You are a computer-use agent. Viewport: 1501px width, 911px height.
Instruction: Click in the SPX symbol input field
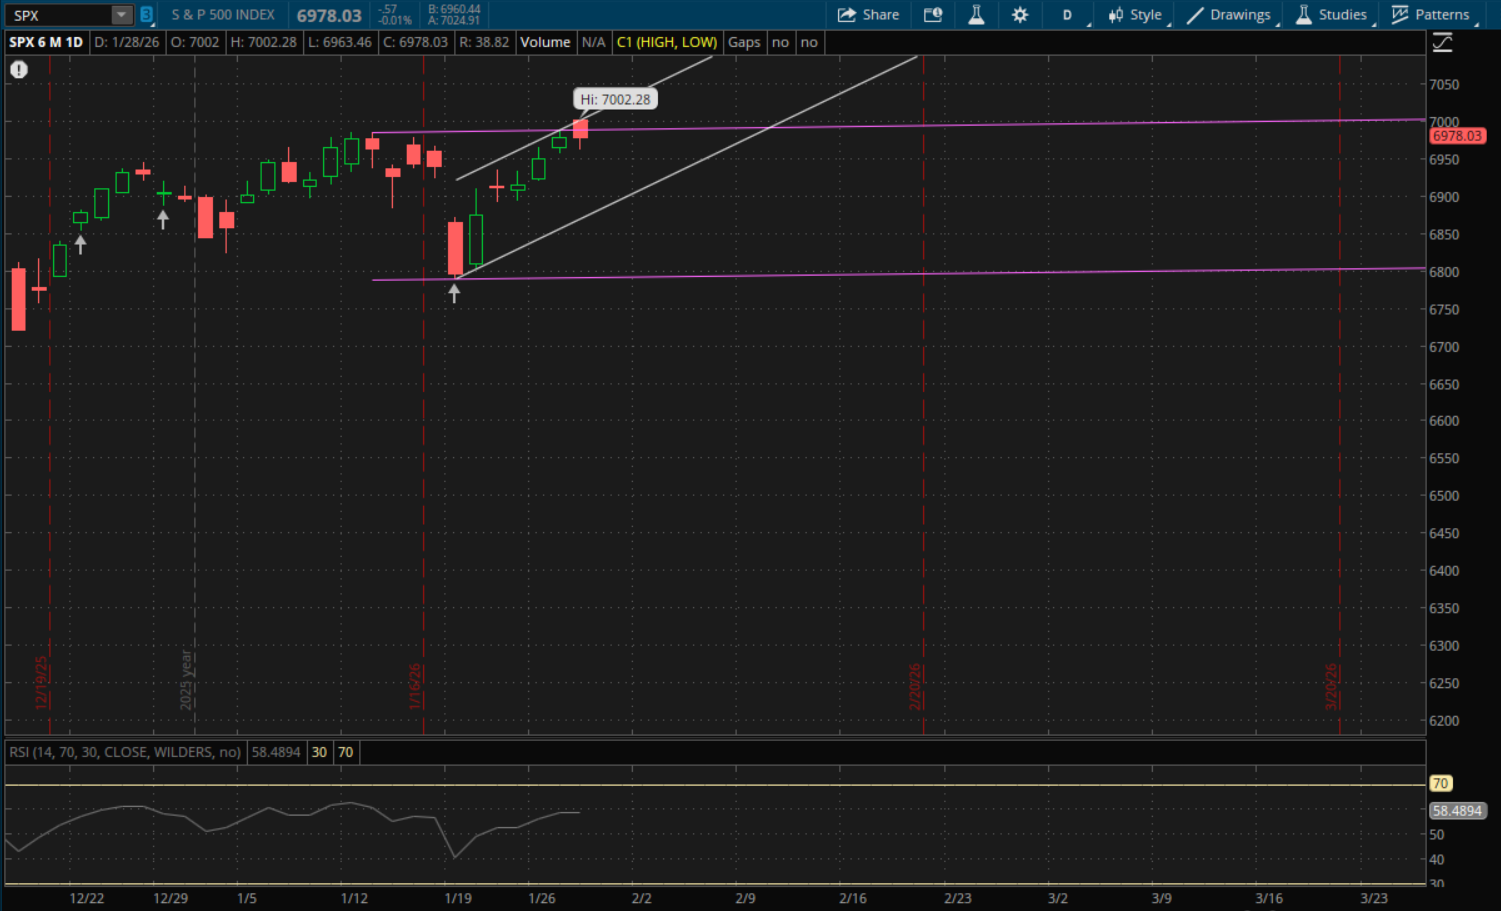click(60, 15)
